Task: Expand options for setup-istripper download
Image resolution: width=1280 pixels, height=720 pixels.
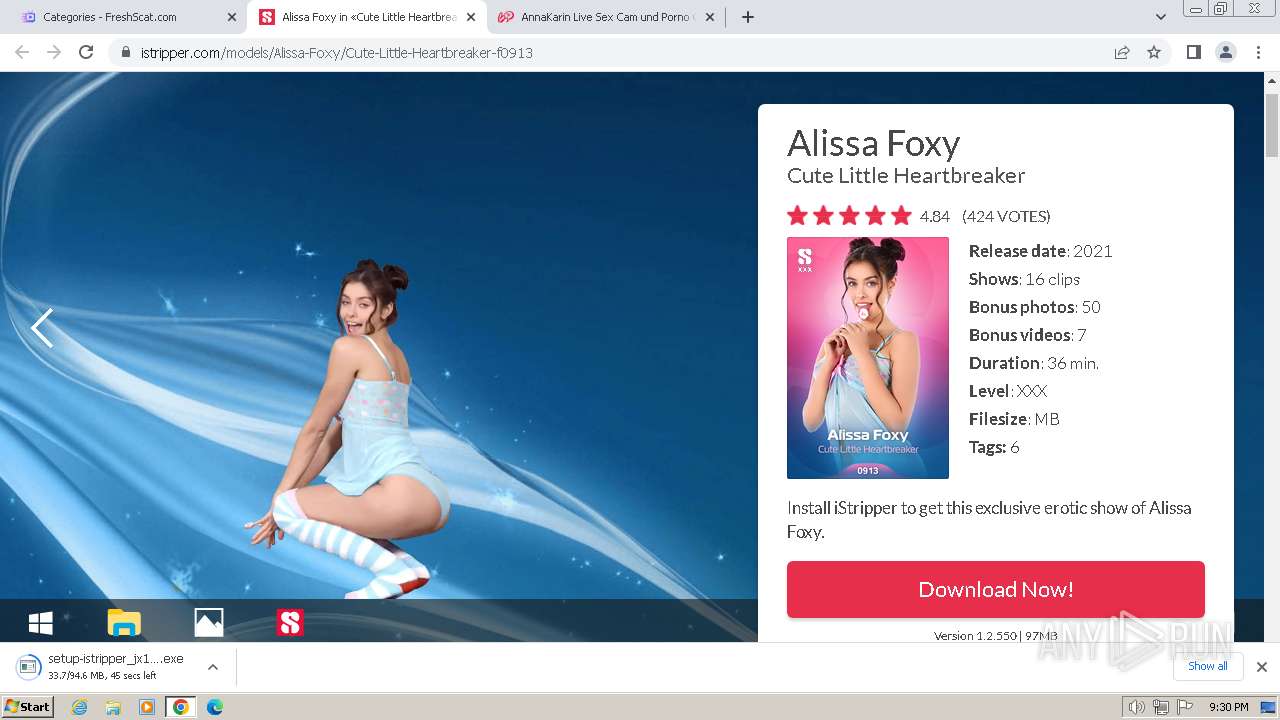Action: pos(212,667)
